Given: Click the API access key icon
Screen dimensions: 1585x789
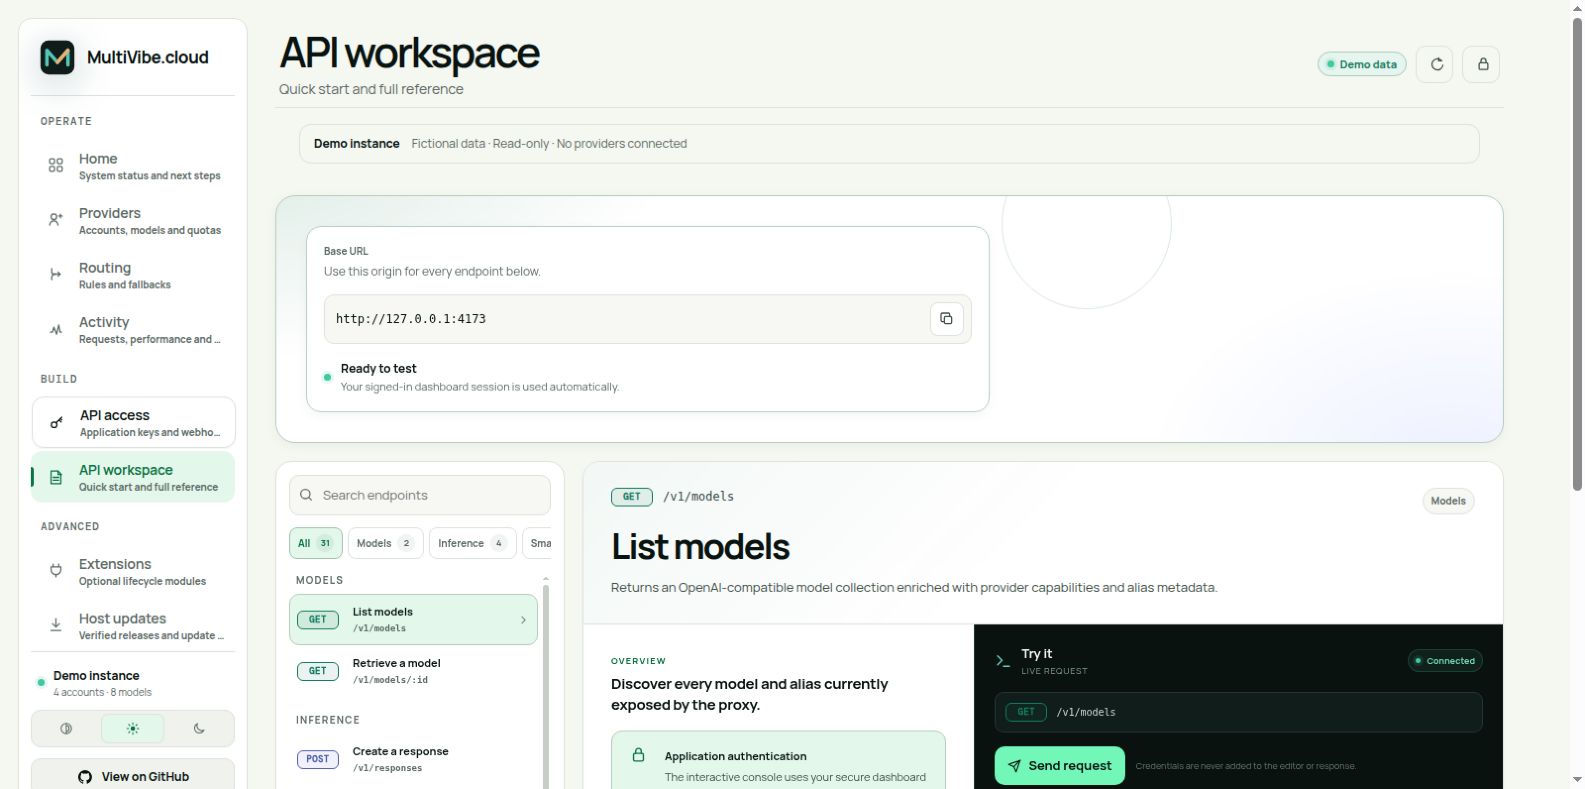Looking at the screenshot, I should (x=57, y=422).
